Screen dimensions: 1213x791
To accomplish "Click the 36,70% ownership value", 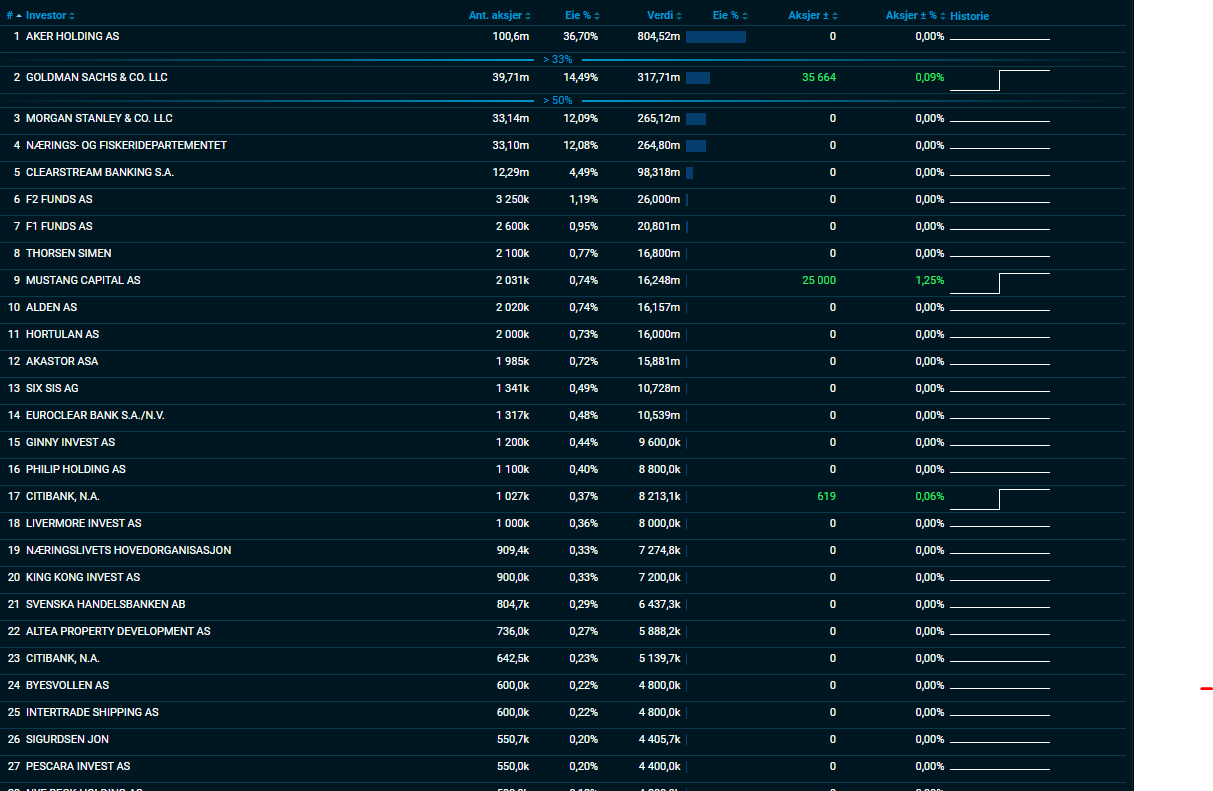I will 581,36.
